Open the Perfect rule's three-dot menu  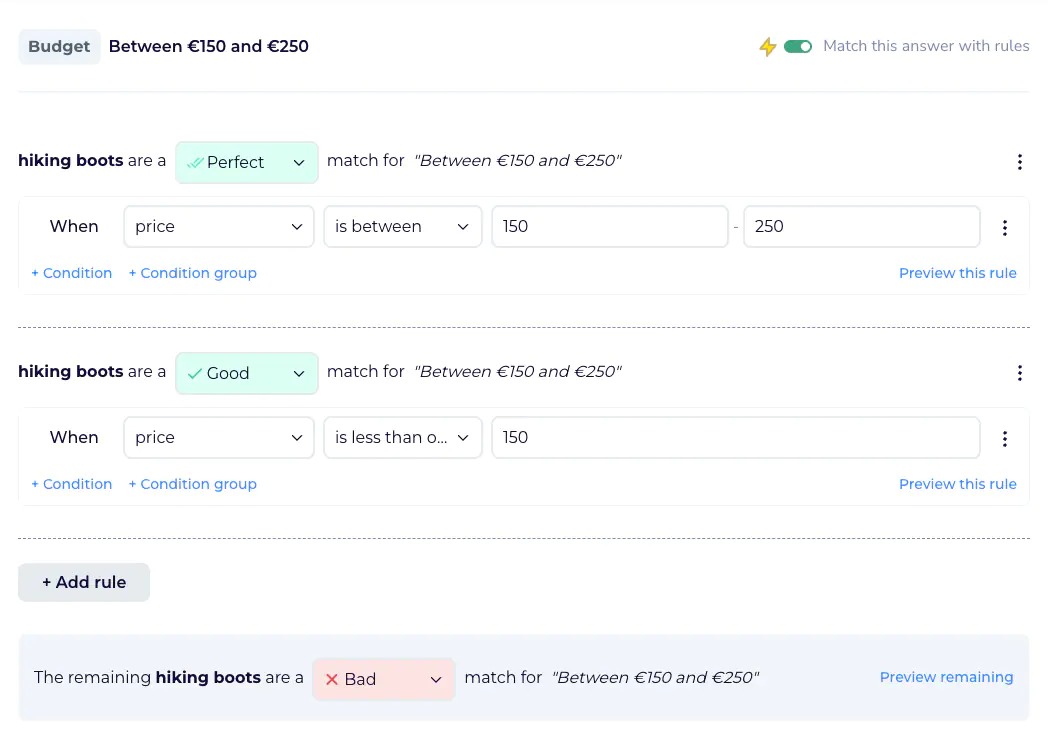tap(1019, 162)
